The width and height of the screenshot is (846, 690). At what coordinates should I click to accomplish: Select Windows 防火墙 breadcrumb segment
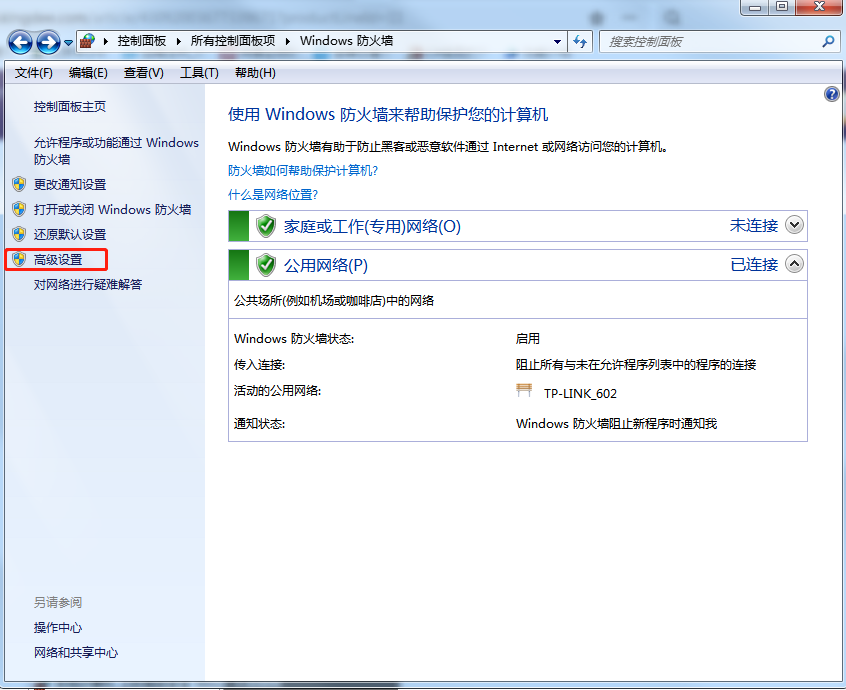coord(346,41)
